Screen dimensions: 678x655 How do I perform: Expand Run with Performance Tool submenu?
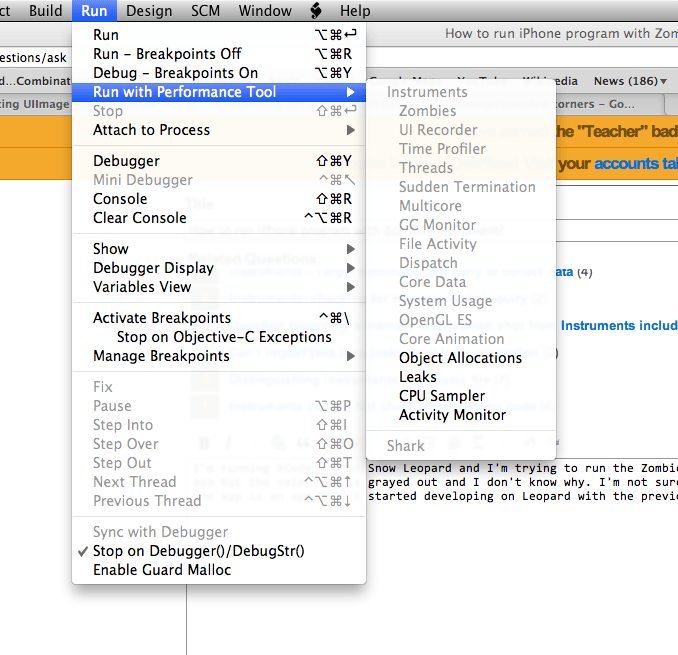tap(219, 92)
